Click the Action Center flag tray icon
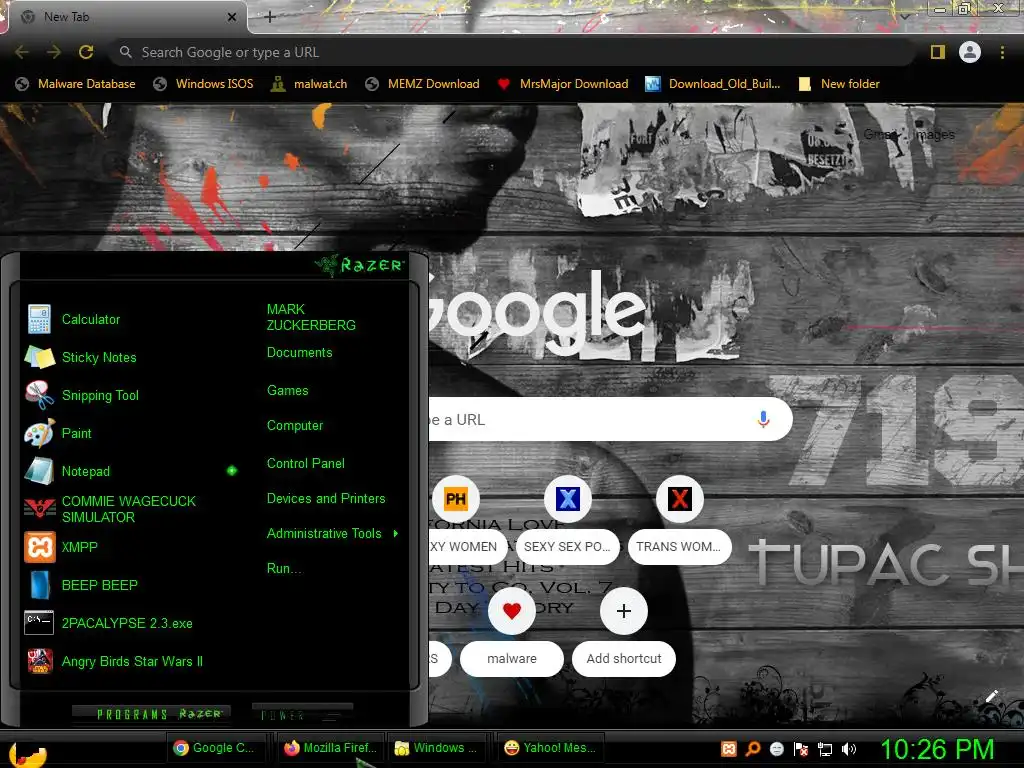1024x768 pixels. 801,748
